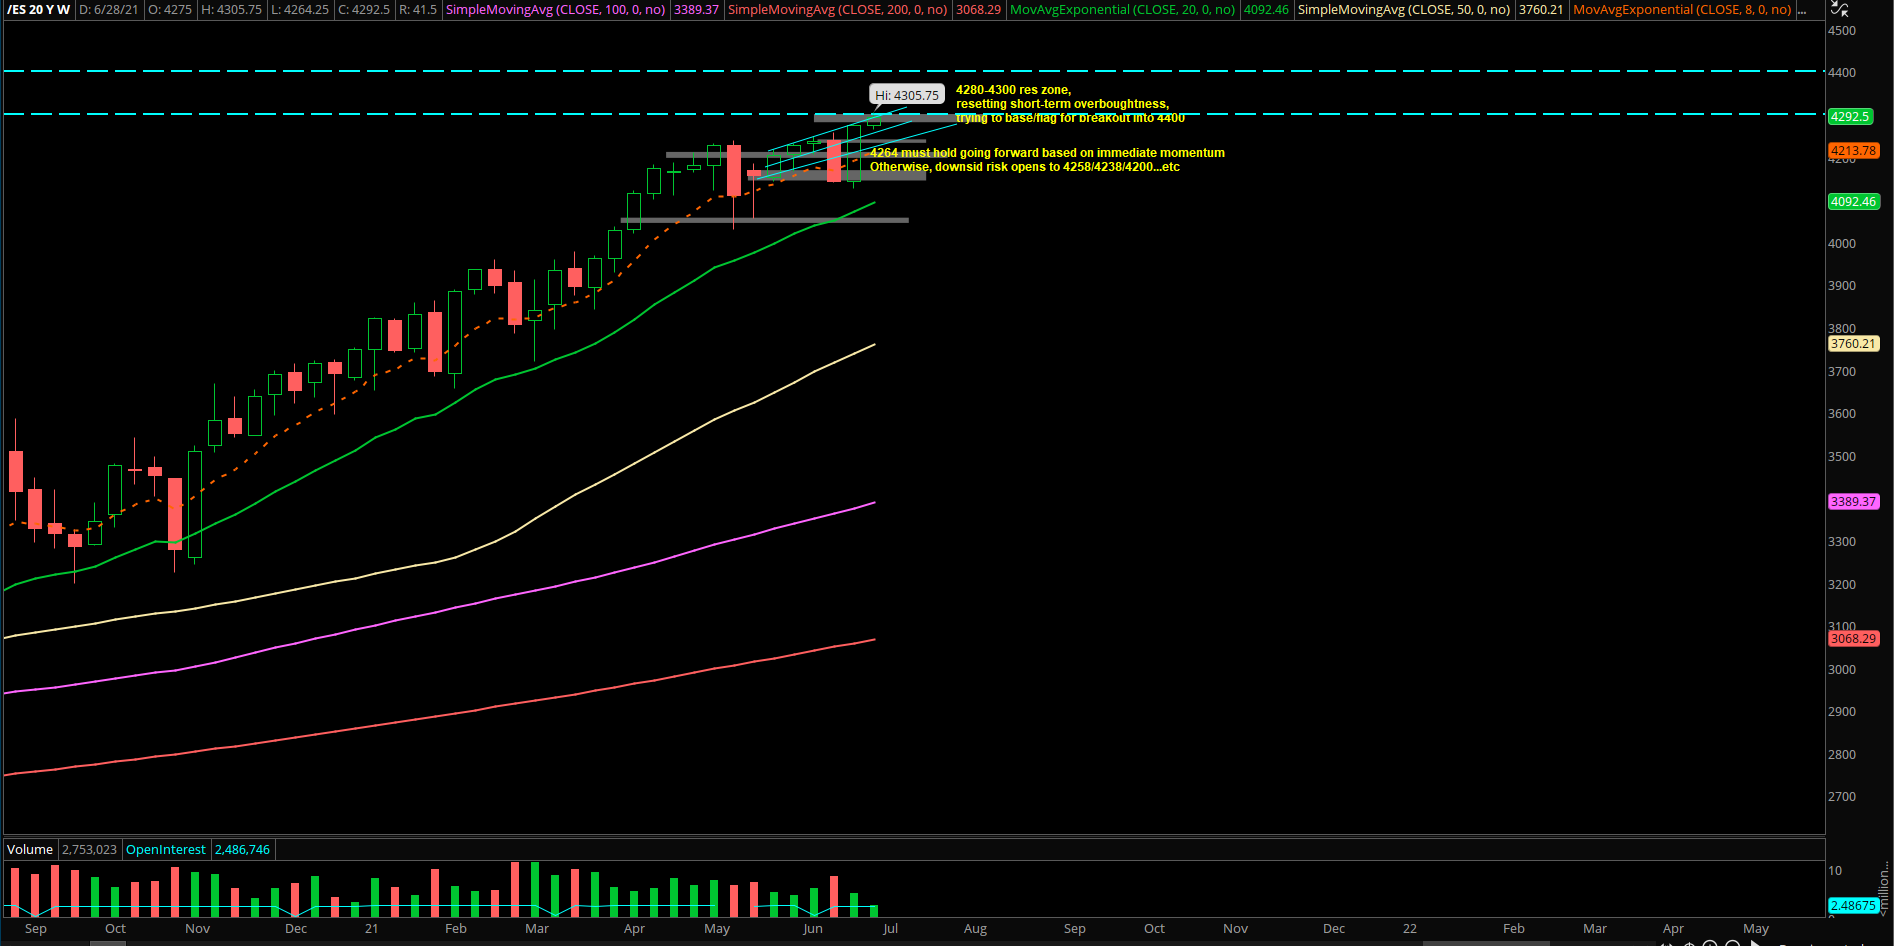Click the 4092.46 value in study header
Viewport: 1894px width, 946px height.
point(1266,9)
